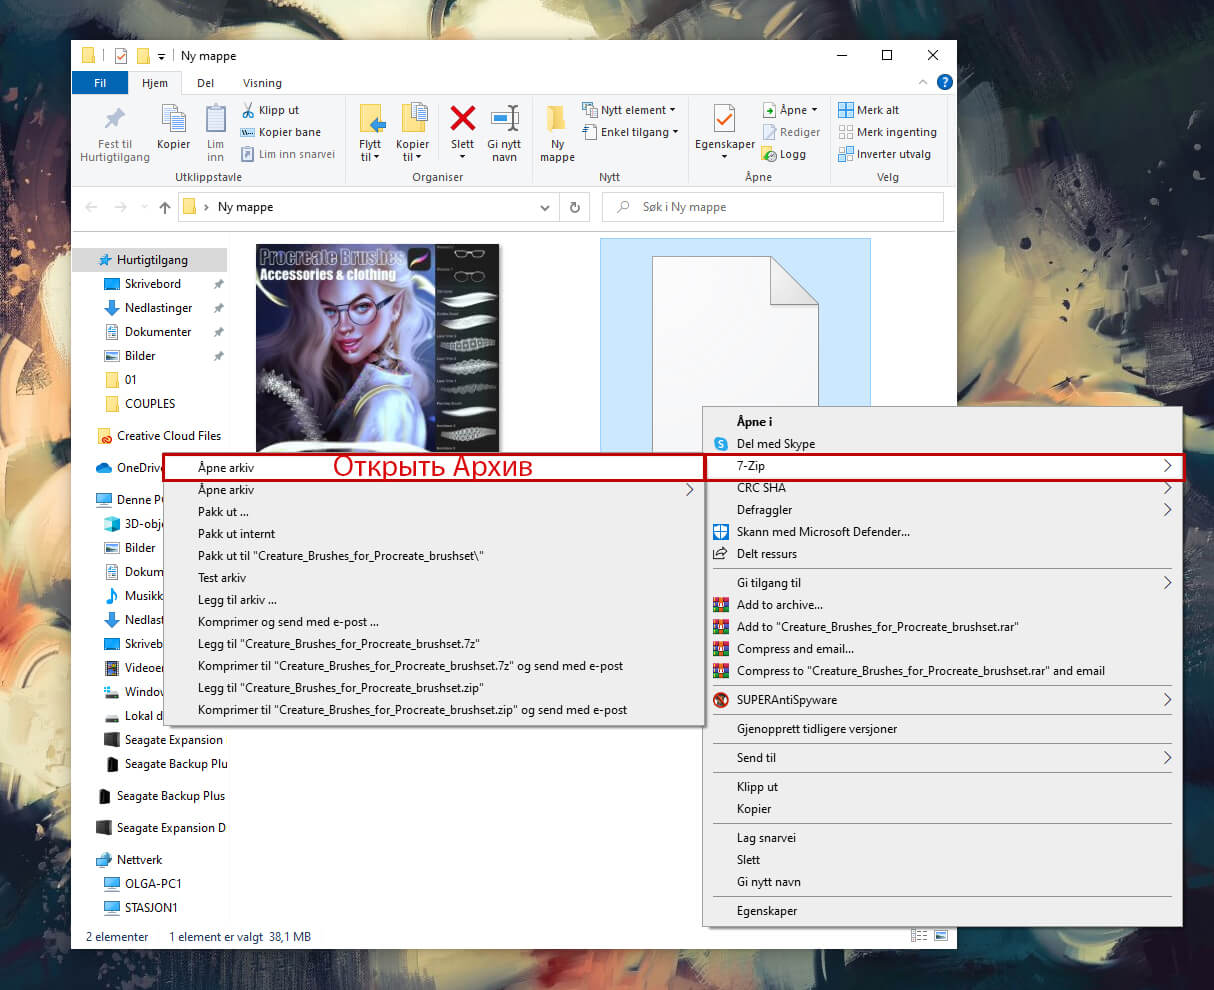Select Legg til arkiv ...
1214x990 pixels.
tap(237, 600)
